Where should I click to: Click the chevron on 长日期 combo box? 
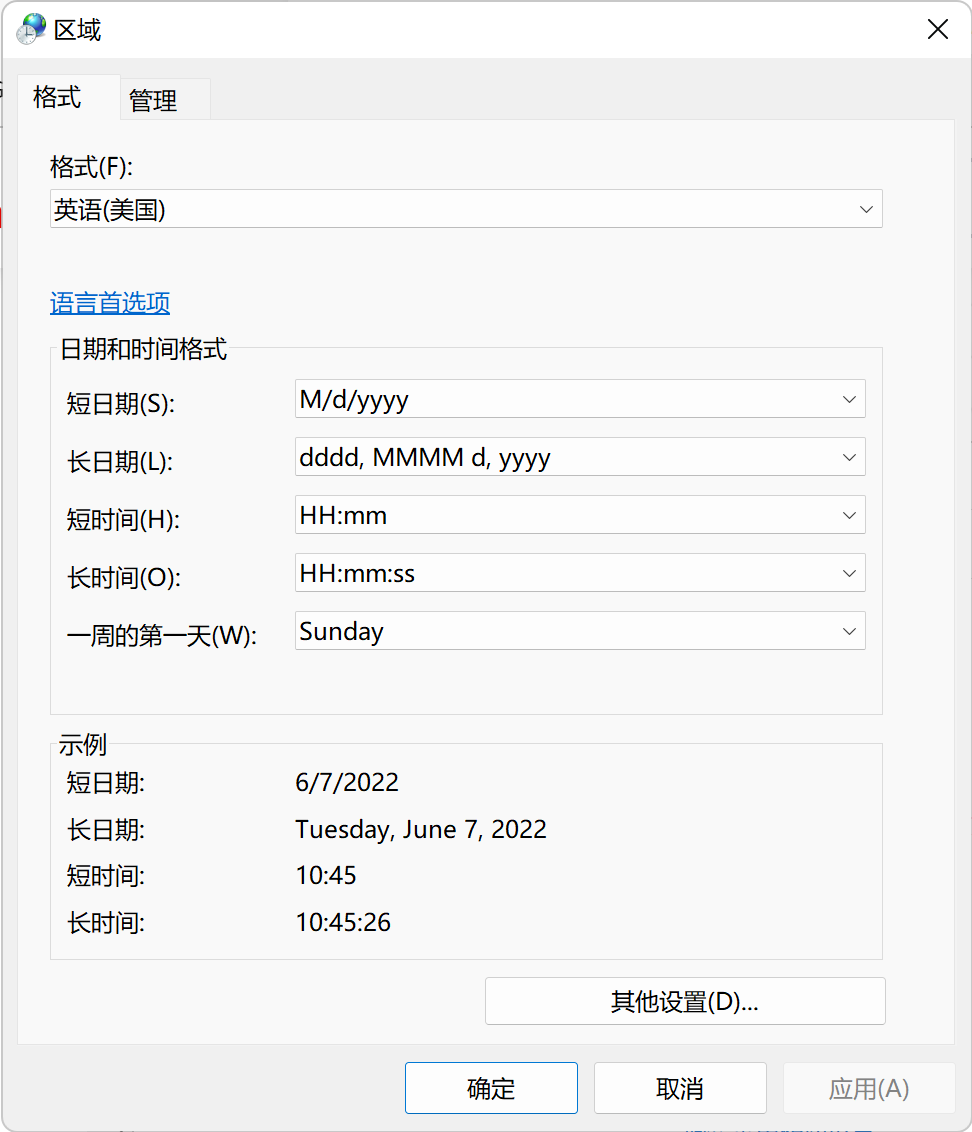coord(849,457)
